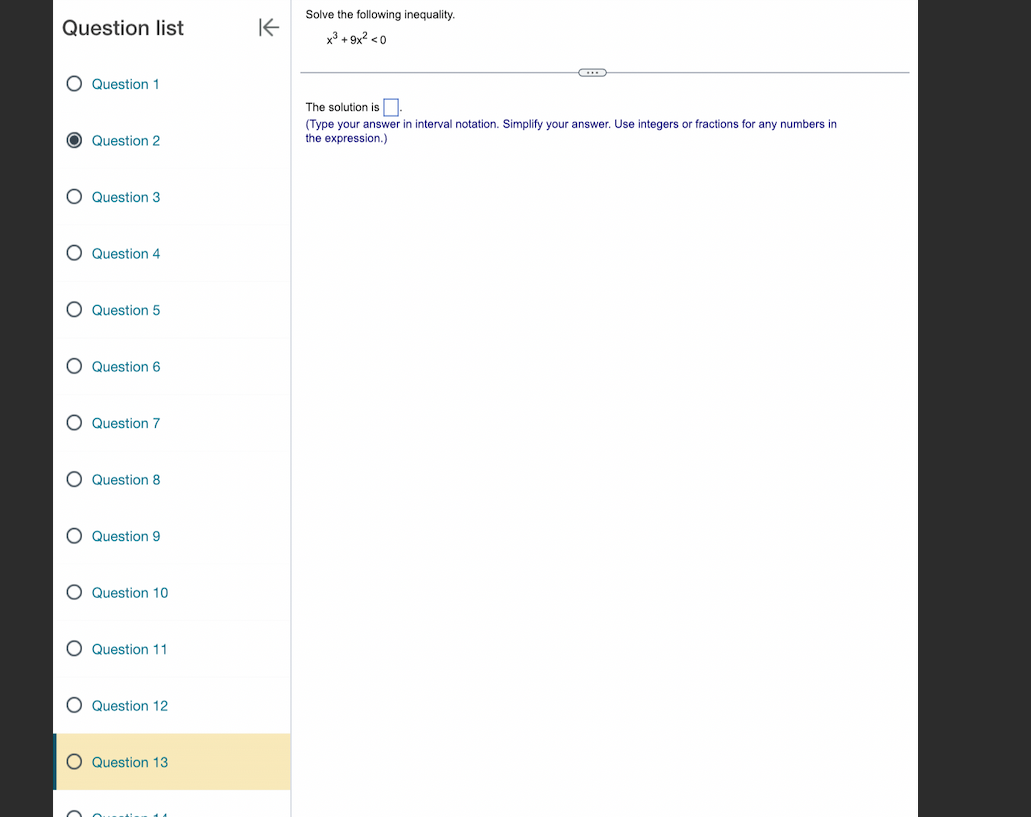
Task: Navigate to Question 8 link
Action: pyautogui.click(x=126, y=480)
